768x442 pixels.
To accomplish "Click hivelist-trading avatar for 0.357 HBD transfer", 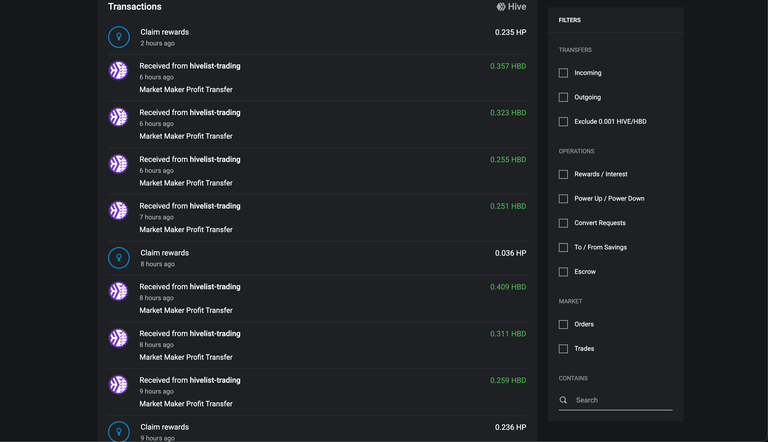I will [118, 70].
